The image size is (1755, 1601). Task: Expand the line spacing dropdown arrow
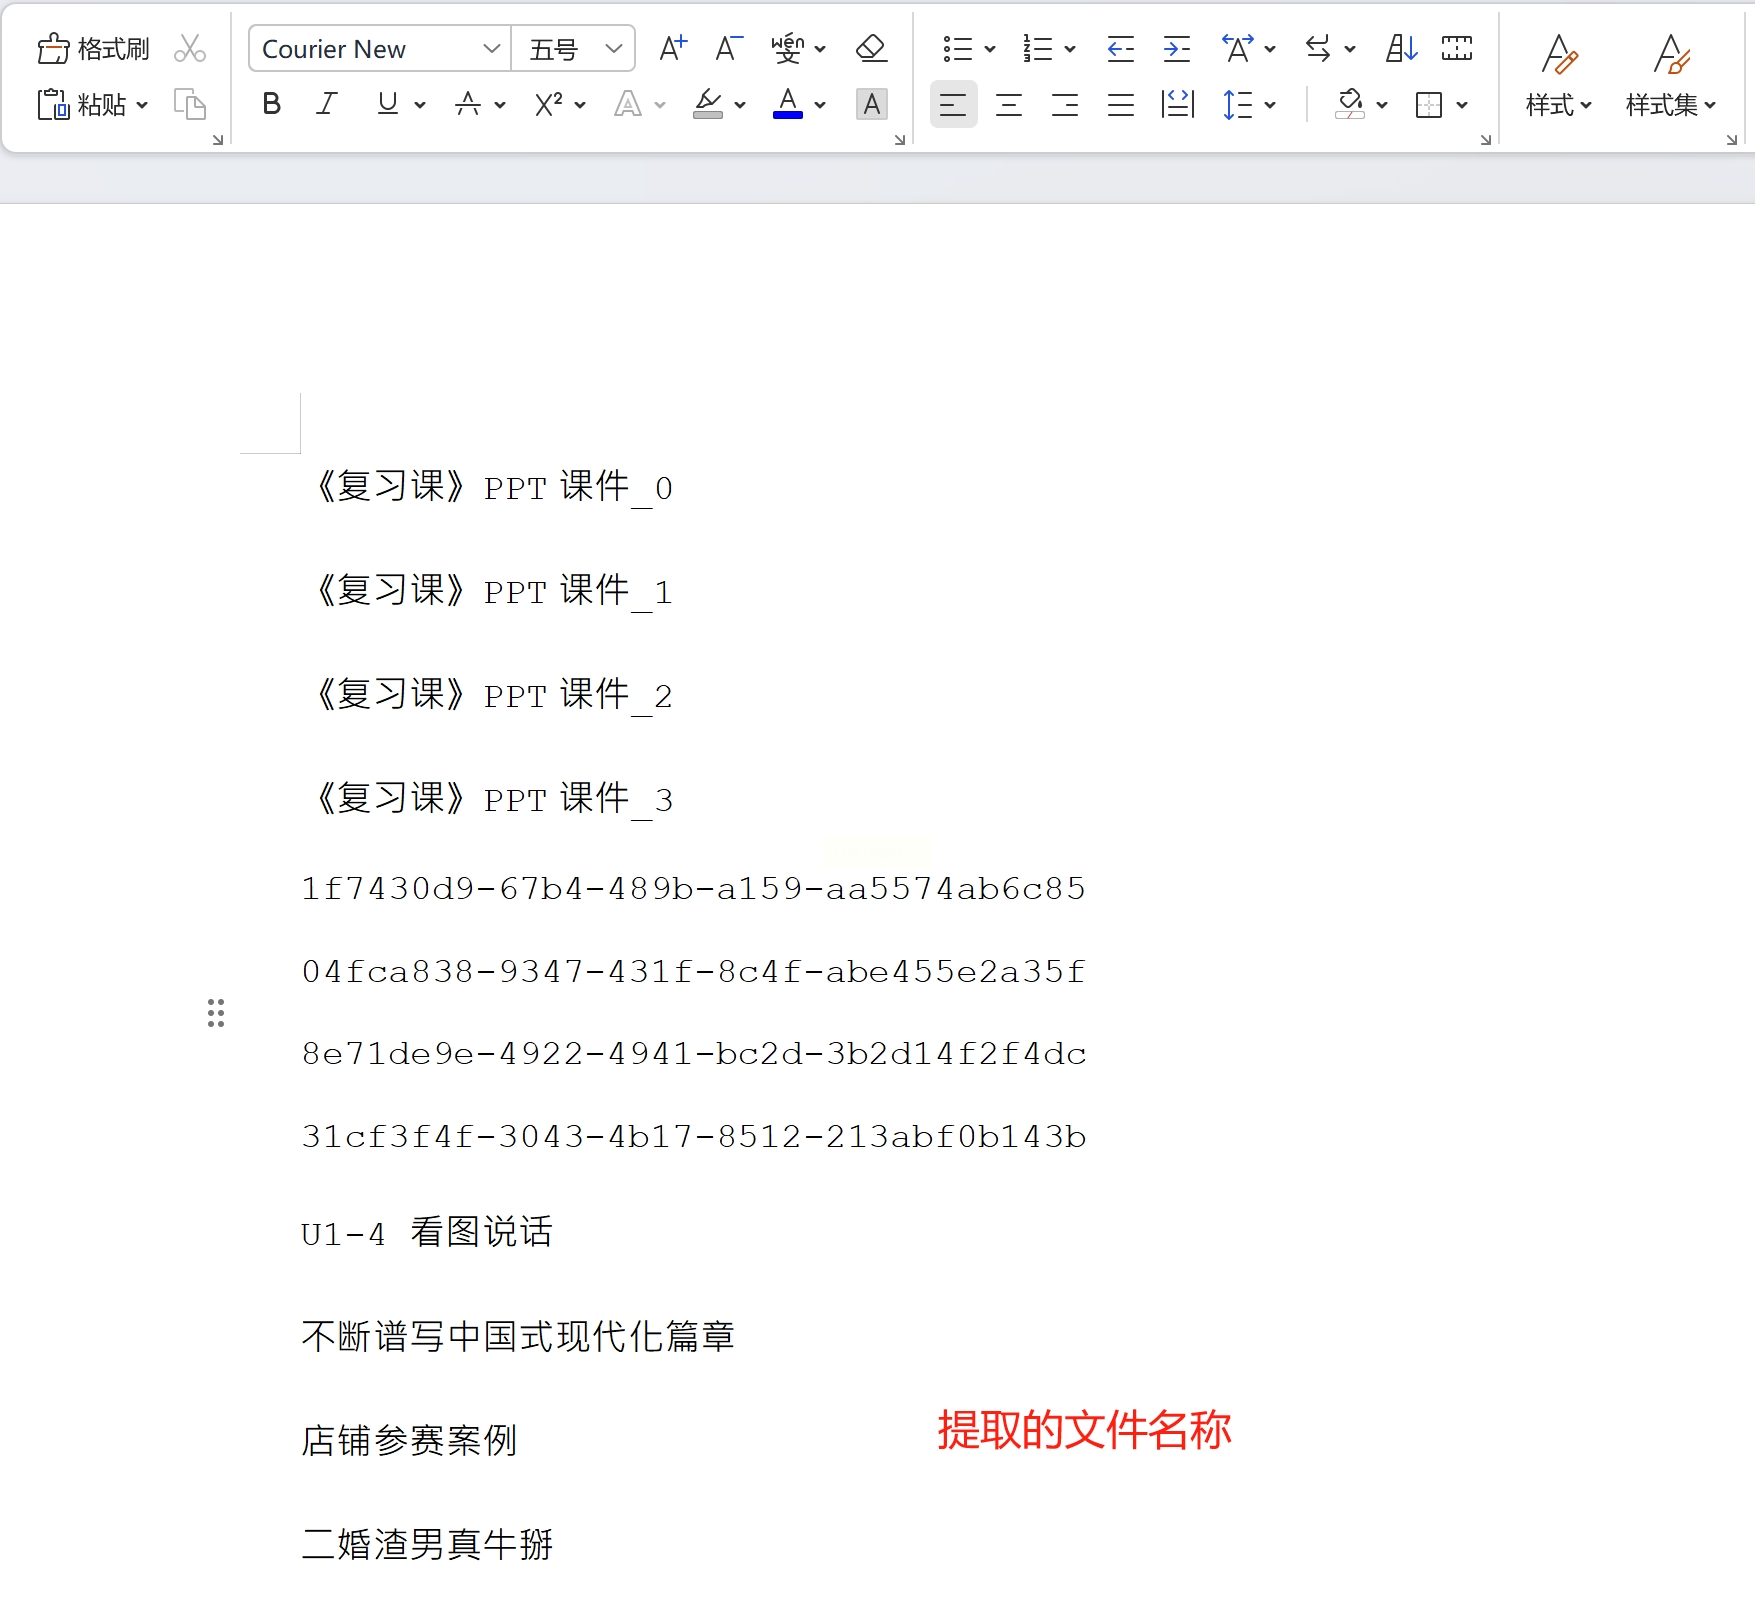(1270, 104)
